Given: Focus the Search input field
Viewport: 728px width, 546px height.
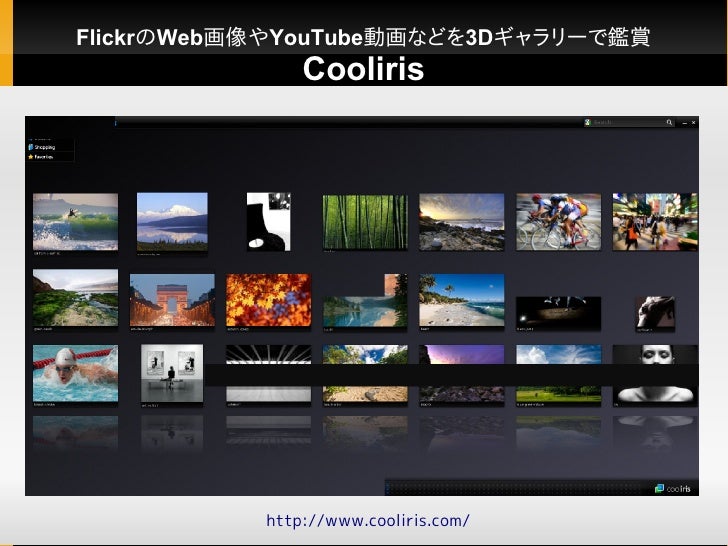Looking at the screenshot, I should pos(629,122).
